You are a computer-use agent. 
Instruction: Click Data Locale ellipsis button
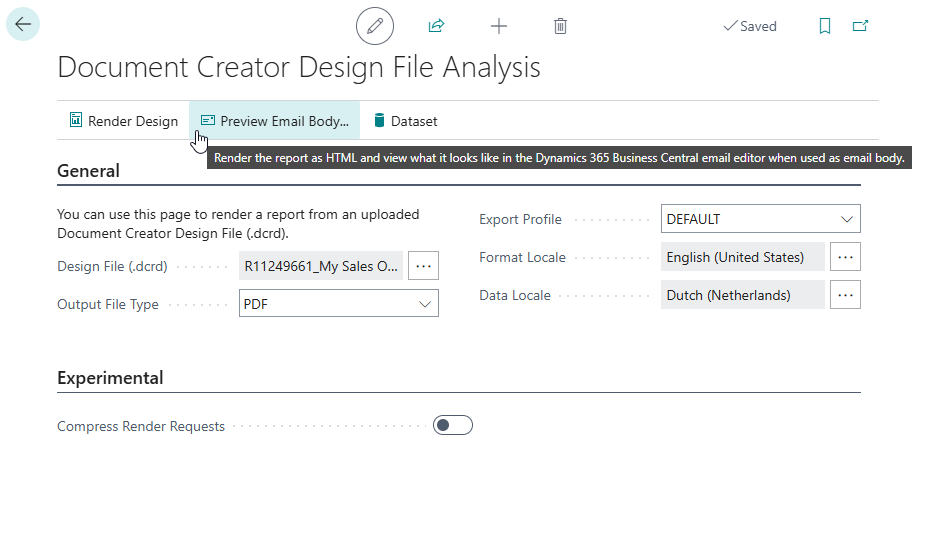(845, 295)
